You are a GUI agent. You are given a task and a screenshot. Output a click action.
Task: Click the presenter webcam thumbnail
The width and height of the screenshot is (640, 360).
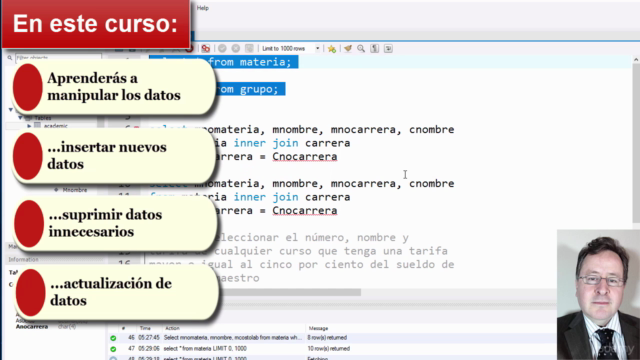click(598, 295)
